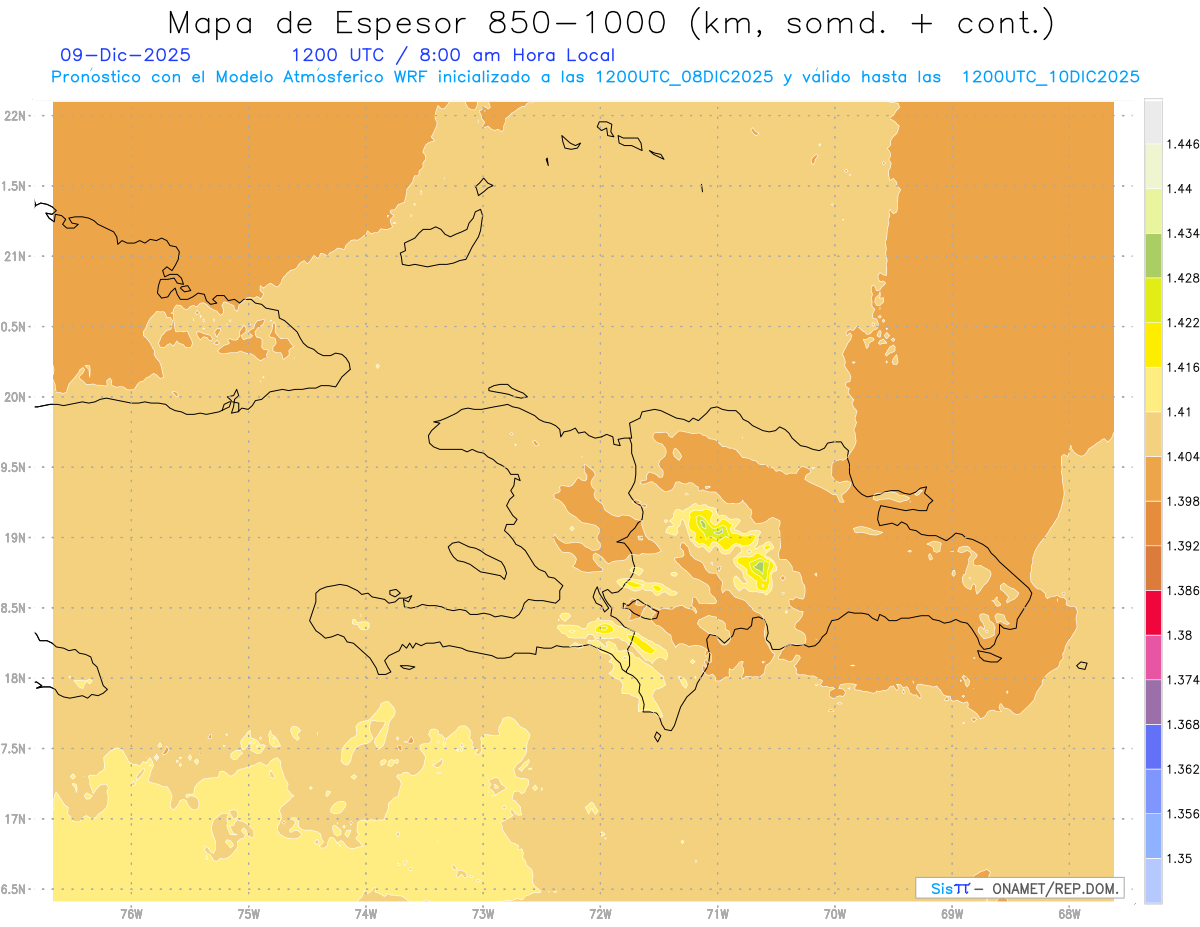Click the latitude label '18N'
This screenshot has height=927, width=1200.
pos(15,679)
